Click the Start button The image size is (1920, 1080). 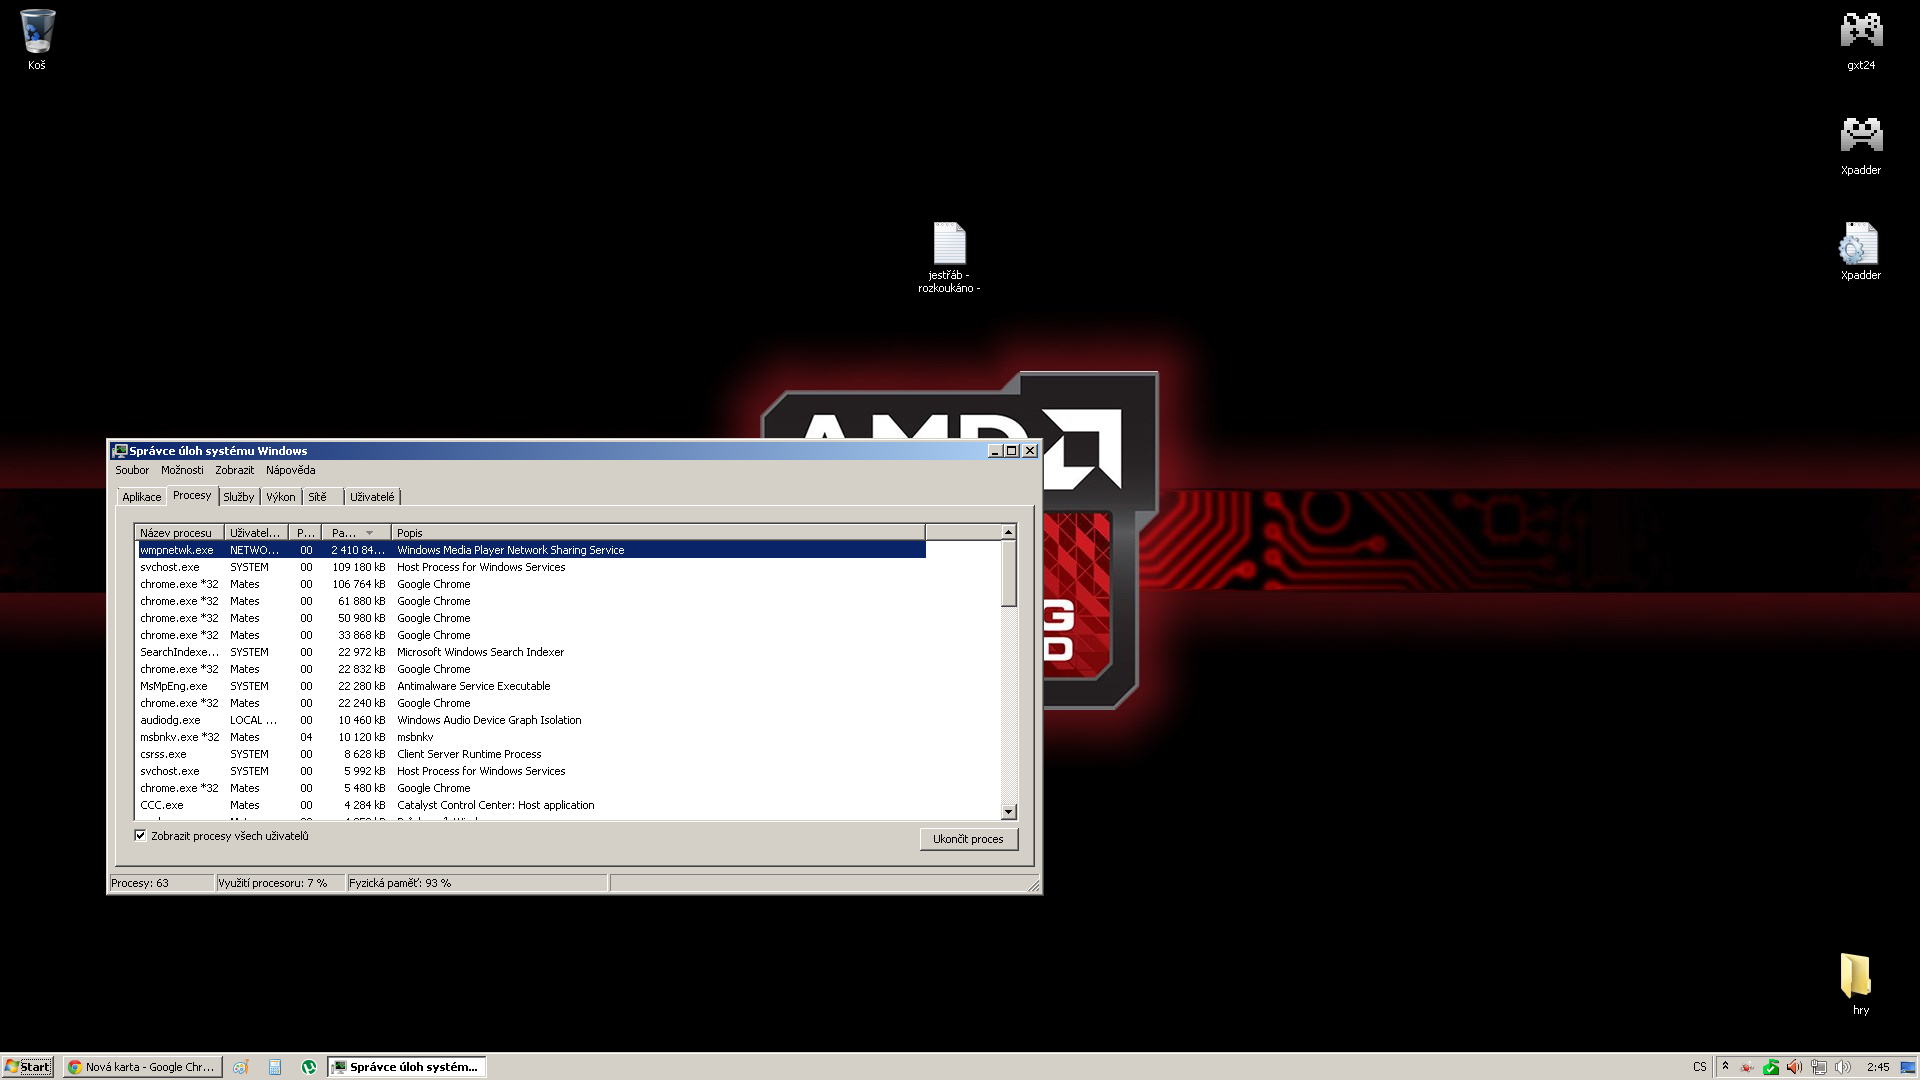(27, 1067)
